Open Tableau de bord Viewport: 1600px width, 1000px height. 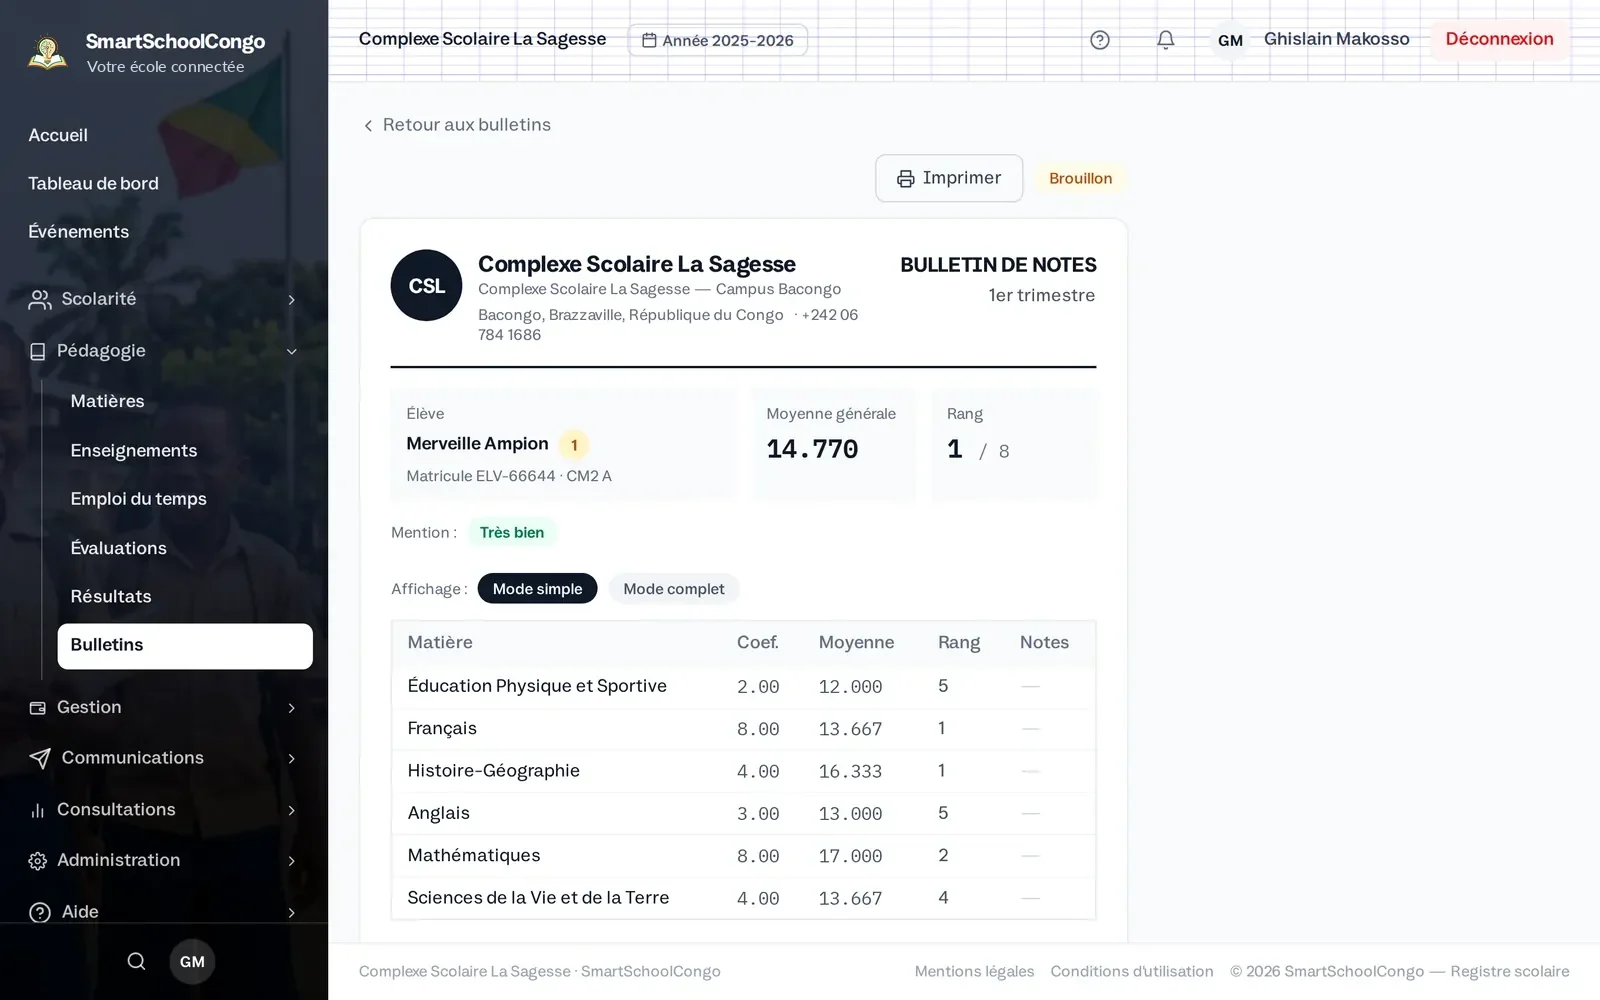tap(93, 183)
